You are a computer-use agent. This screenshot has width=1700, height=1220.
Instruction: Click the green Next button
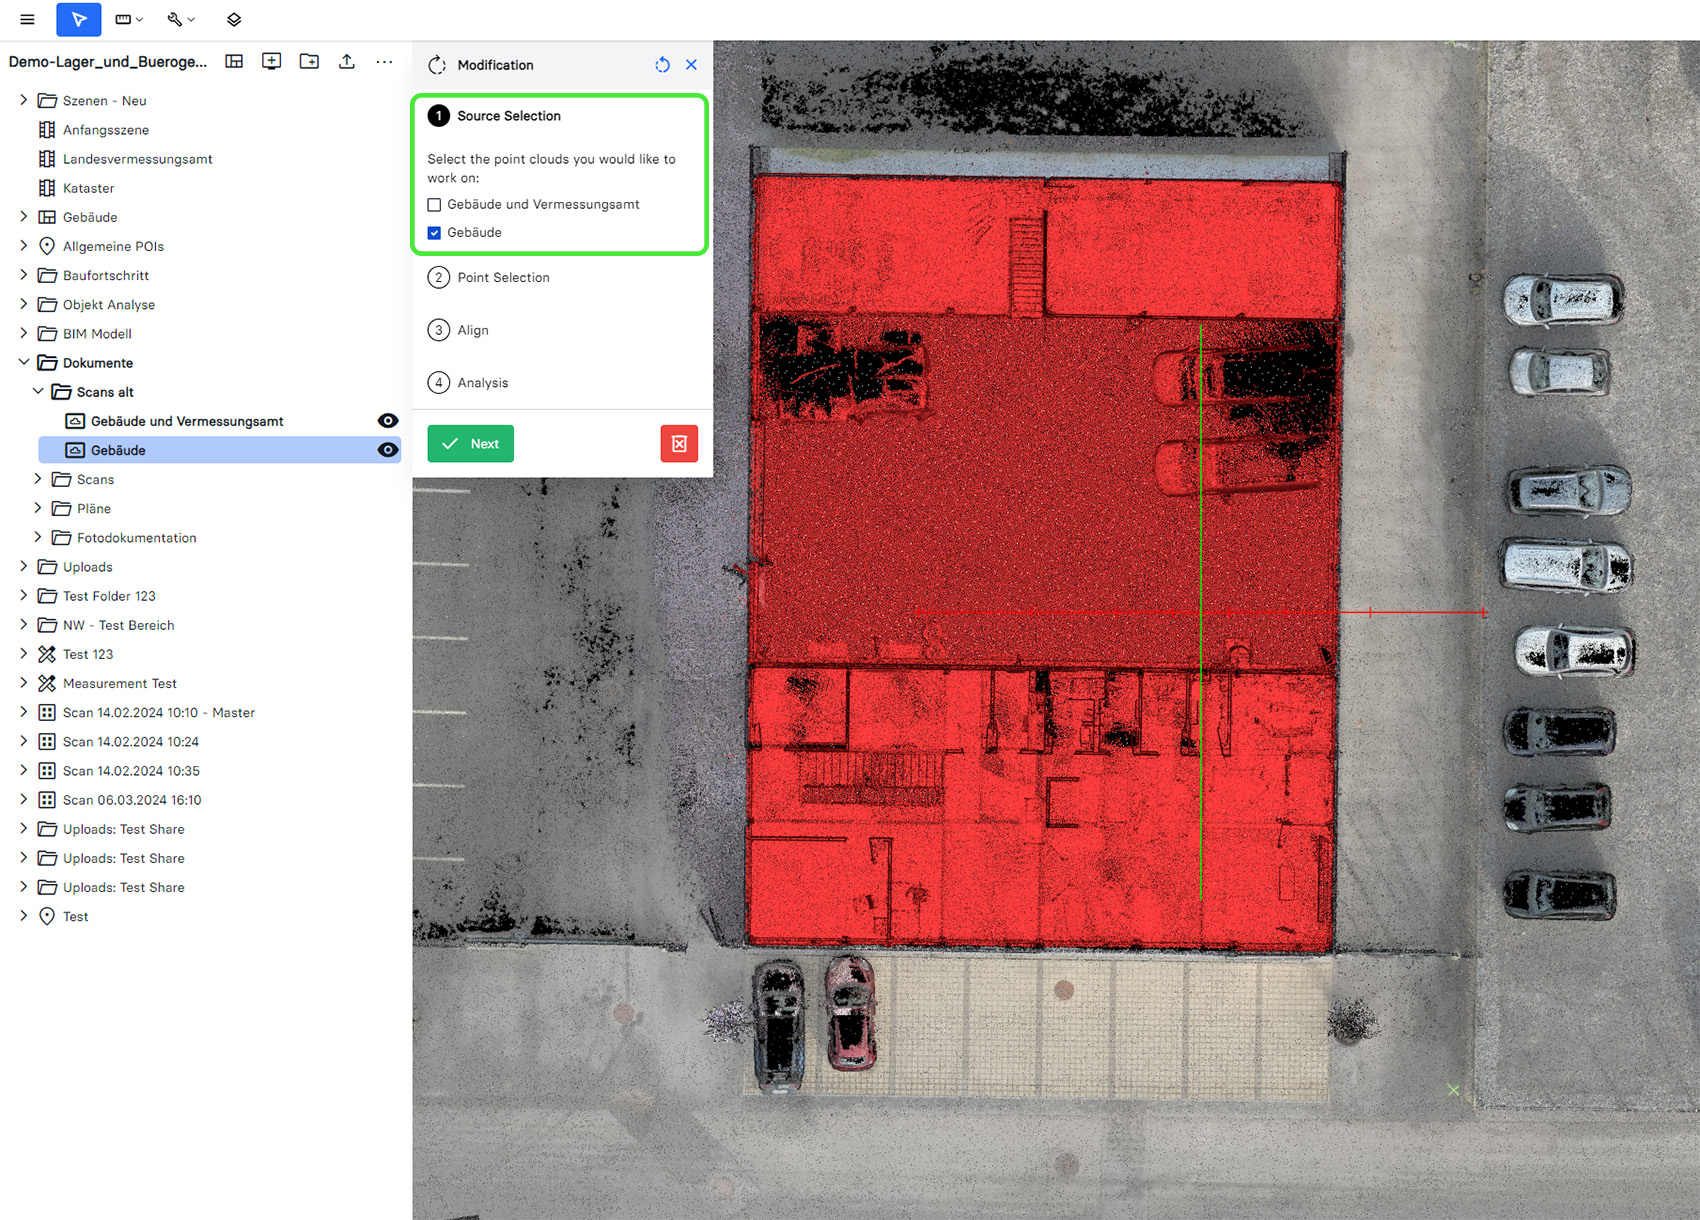point(471,444)
